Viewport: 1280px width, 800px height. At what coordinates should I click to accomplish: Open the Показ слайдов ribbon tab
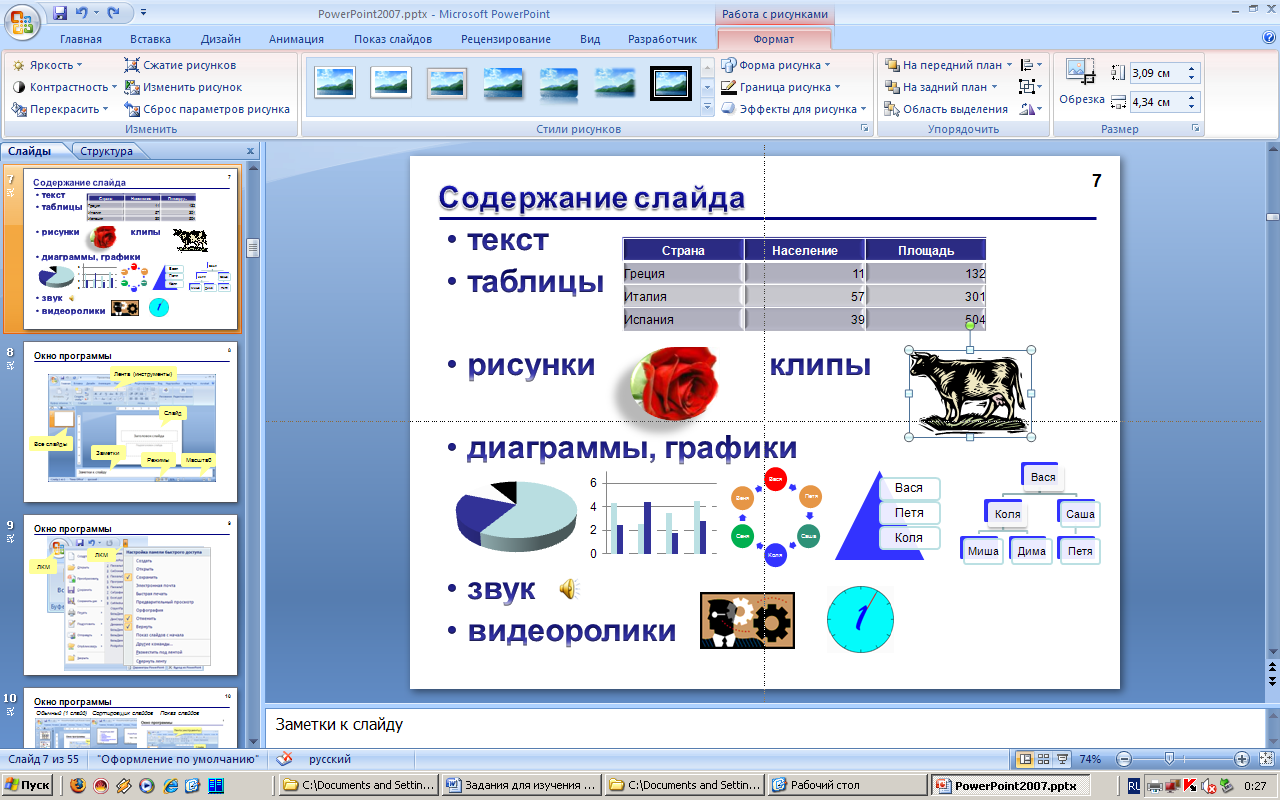[x=393, y=39]
